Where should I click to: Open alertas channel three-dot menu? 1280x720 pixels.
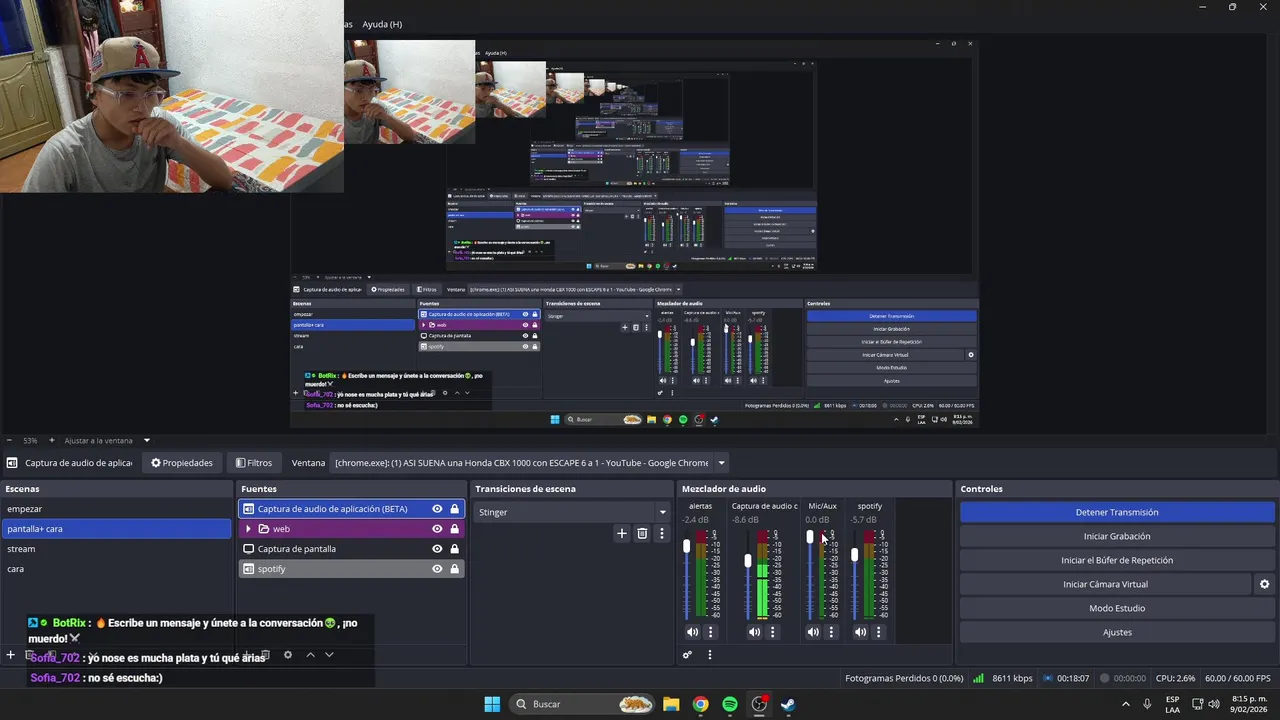point(711,632)
